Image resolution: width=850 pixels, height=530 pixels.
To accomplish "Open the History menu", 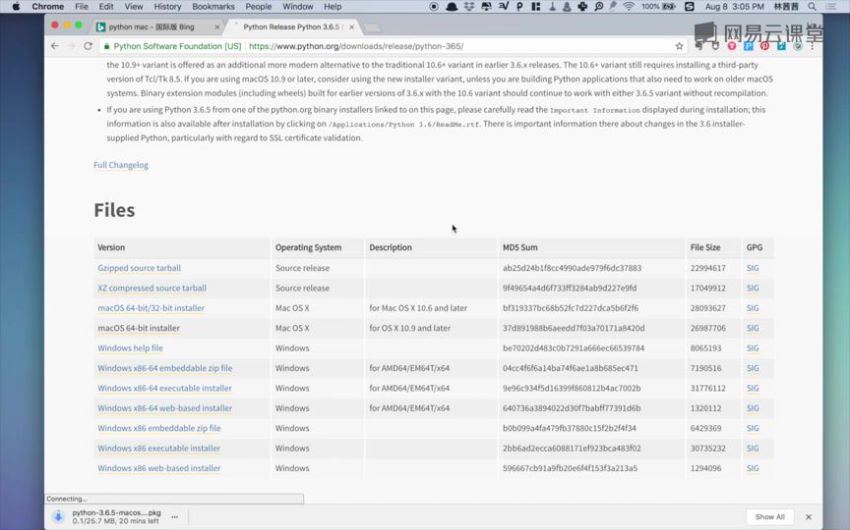I will [167, 7].
